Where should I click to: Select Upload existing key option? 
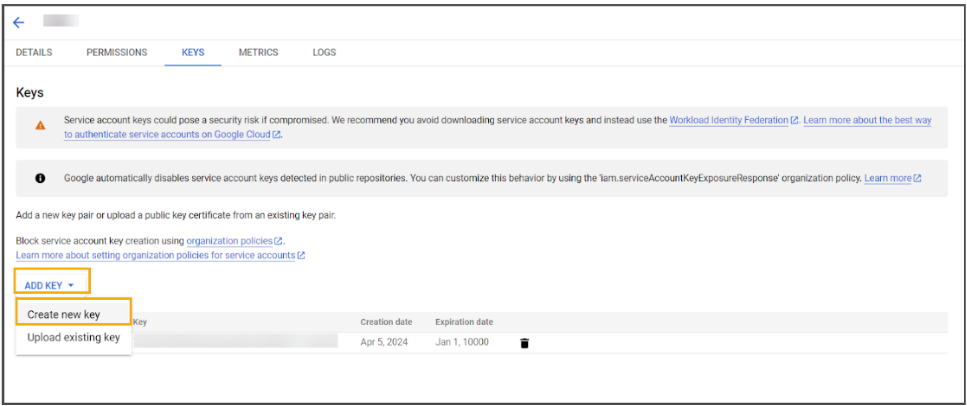(73, 338)
